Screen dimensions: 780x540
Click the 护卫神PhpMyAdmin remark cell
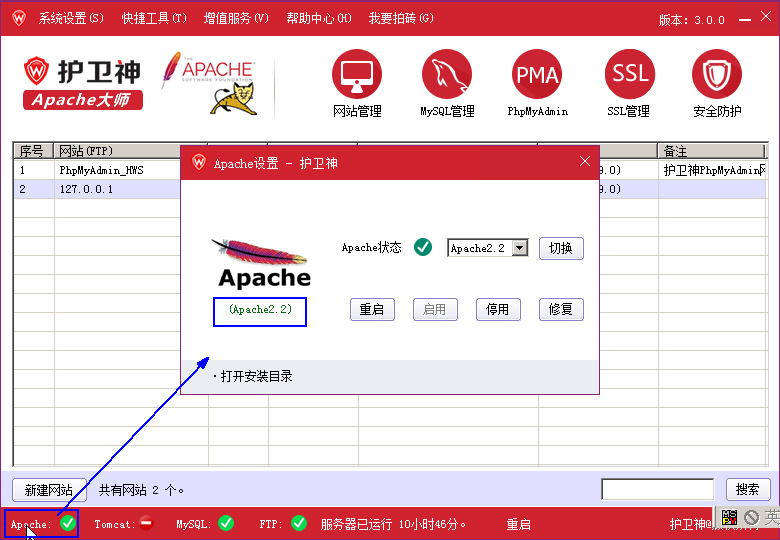point(712,170)
